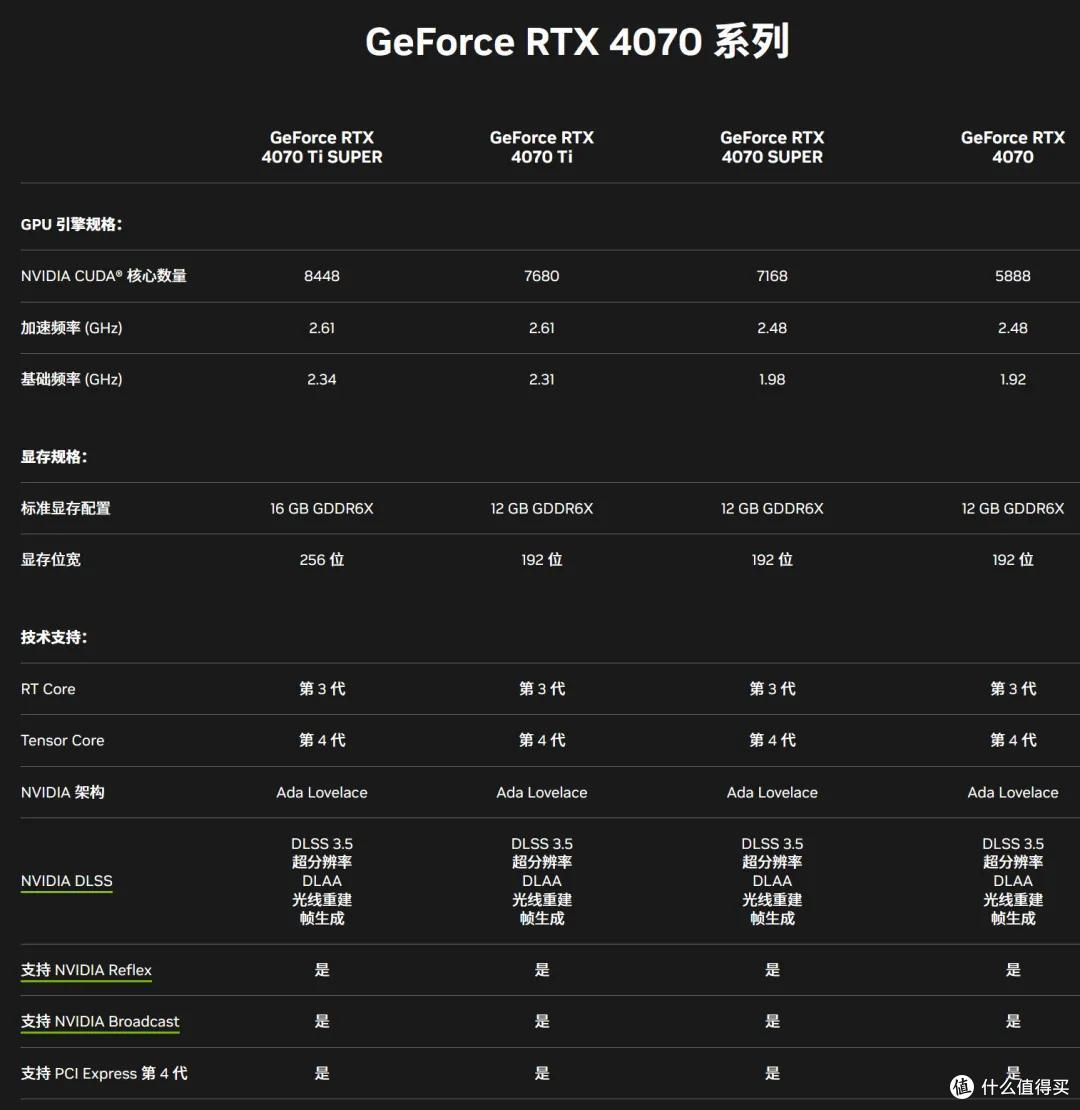The image size is (1080, 1110).
Task: Click the 256 位 memory bus value
Action: click(322, 559)
